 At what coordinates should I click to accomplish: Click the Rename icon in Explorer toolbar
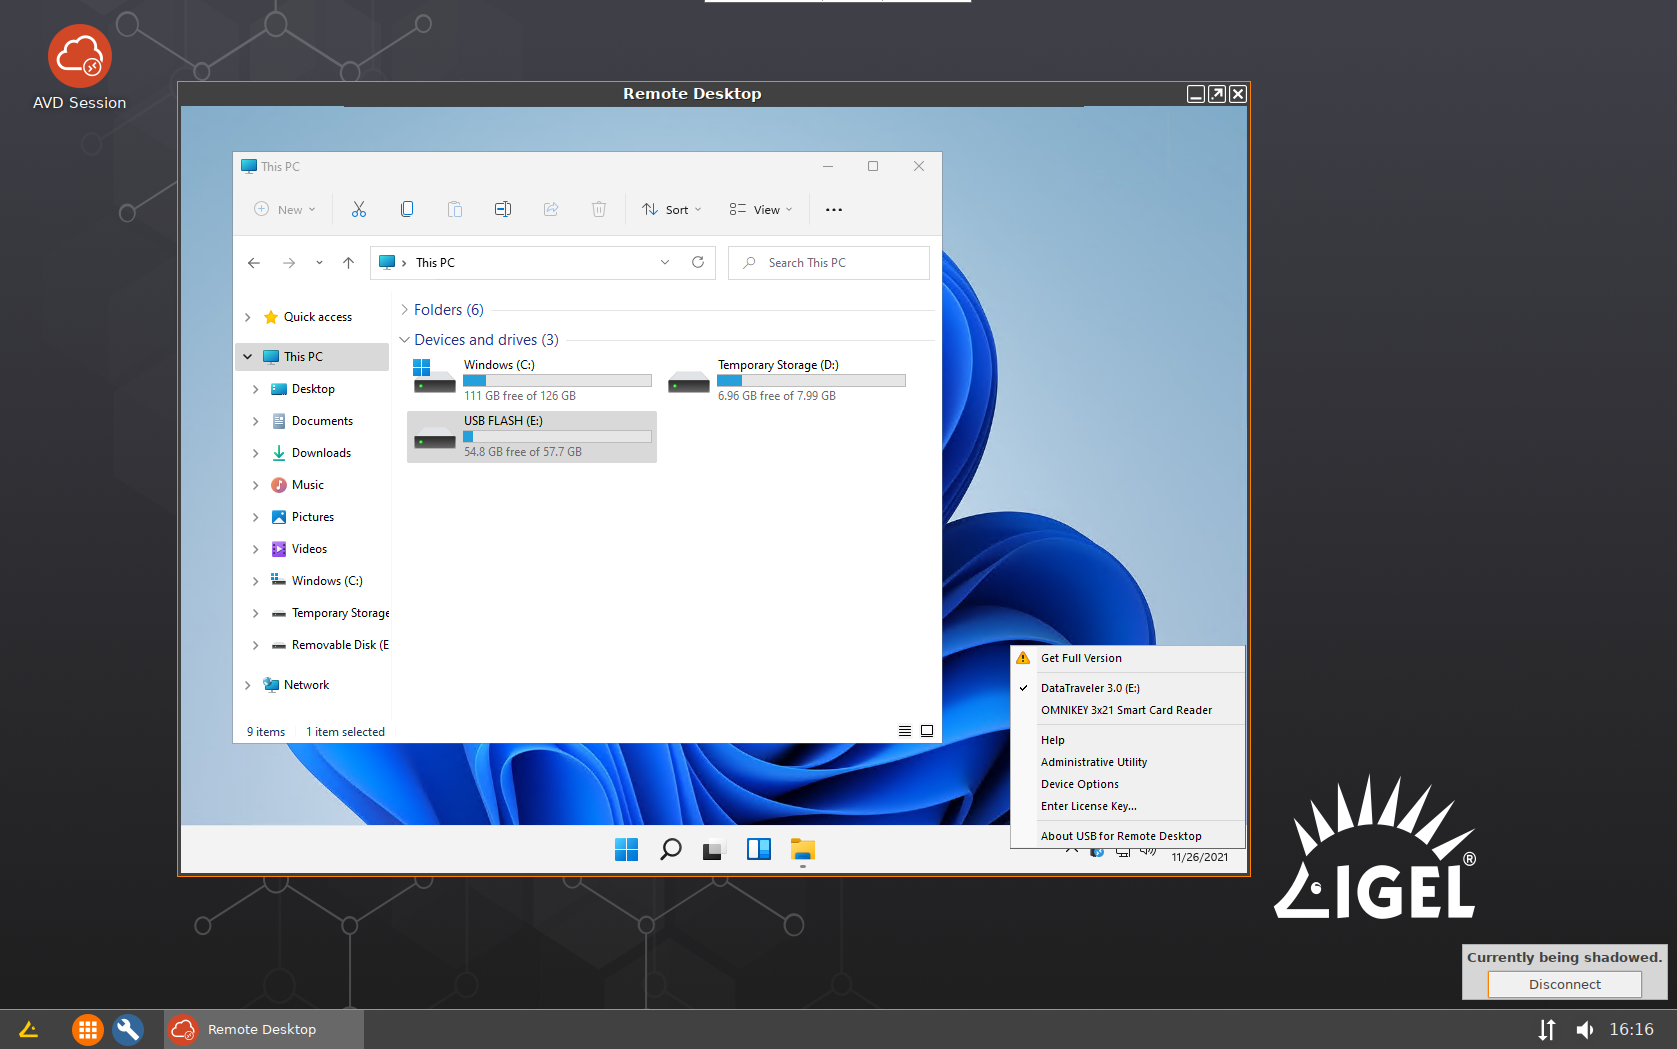pos(503,209)
